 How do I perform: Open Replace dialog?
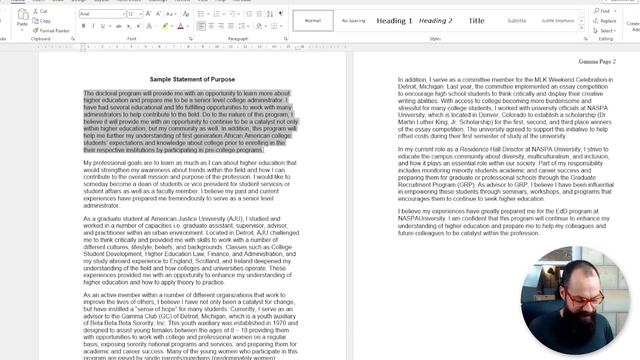(x=605, y=21)
